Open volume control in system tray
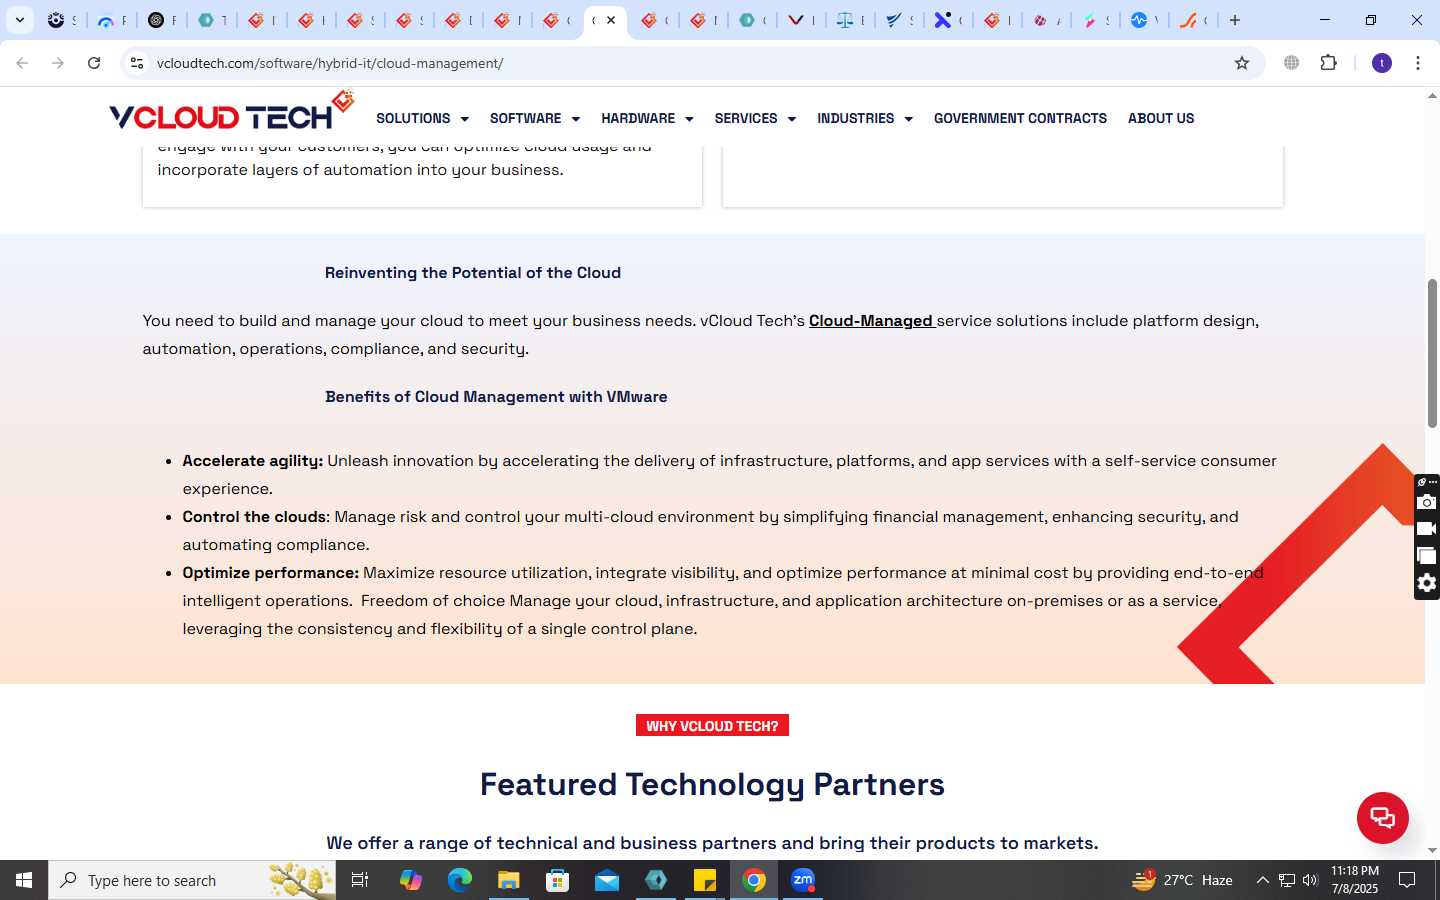1440x900 pixels. coord(1310,880)
